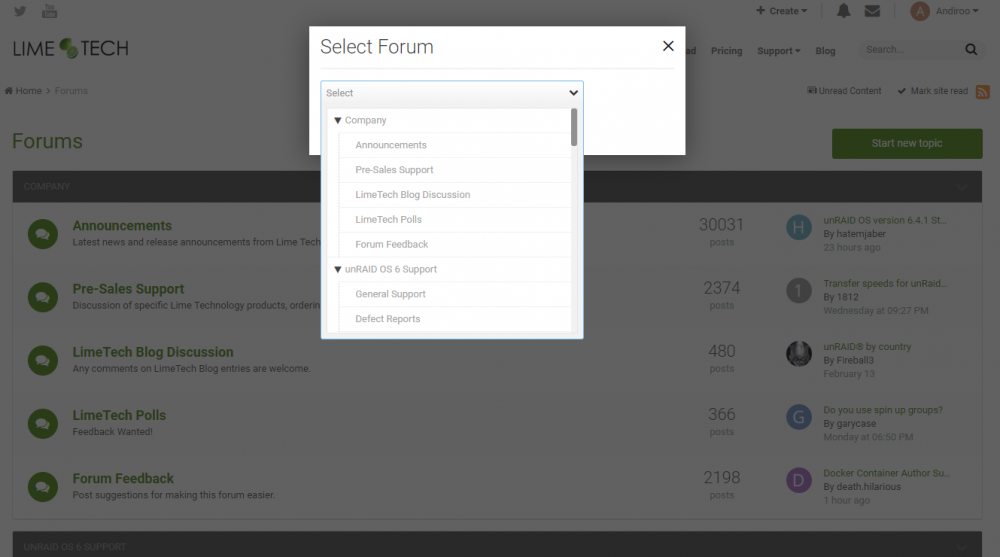Click 'Wednesday at 09:27 PM' timestamp
This screenshot has height=557, width=1000.
pyautogui.click(x=876, y=311)
